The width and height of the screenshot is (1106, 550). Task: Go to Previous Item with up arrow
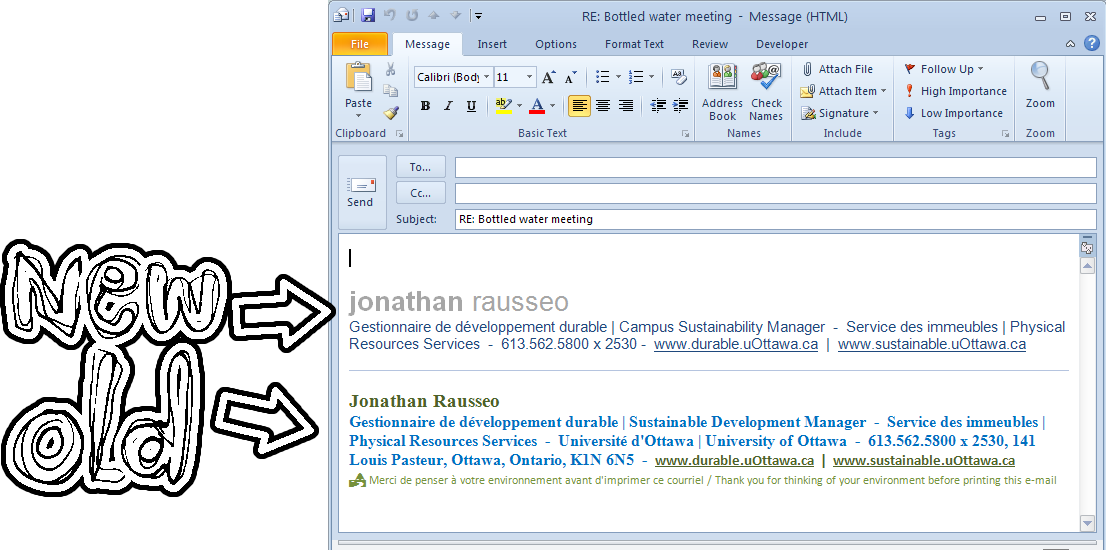point(434,16)
